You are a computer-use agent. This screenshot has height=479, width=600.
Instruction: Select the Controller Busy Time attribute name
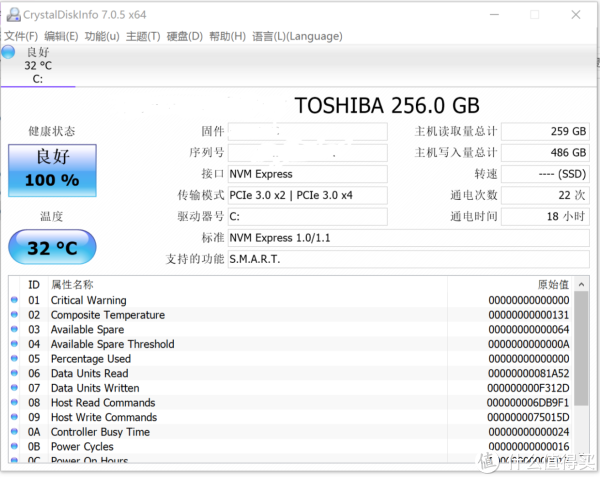[x=100, y=432]
